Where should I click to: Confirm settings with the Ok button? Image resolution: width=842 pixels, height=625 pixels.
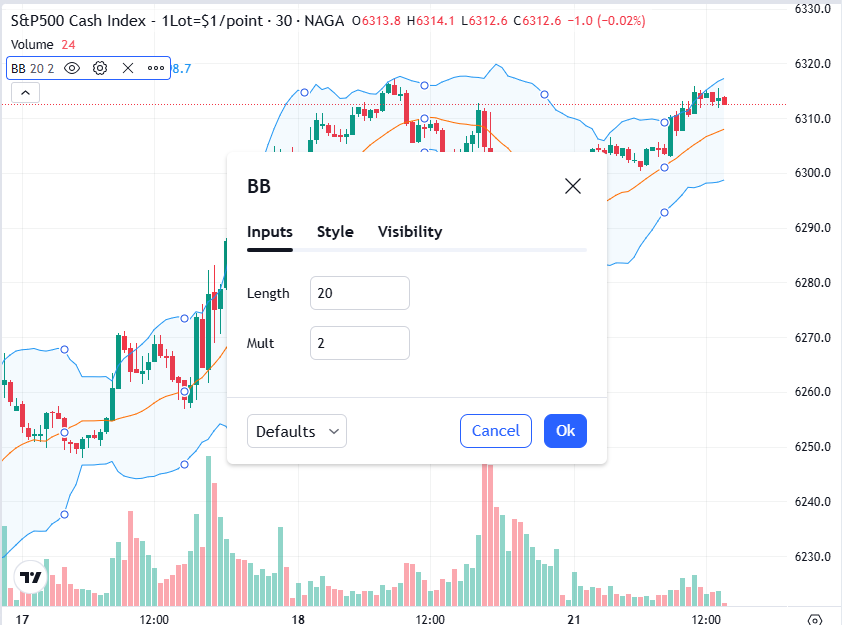coord(565,431)
